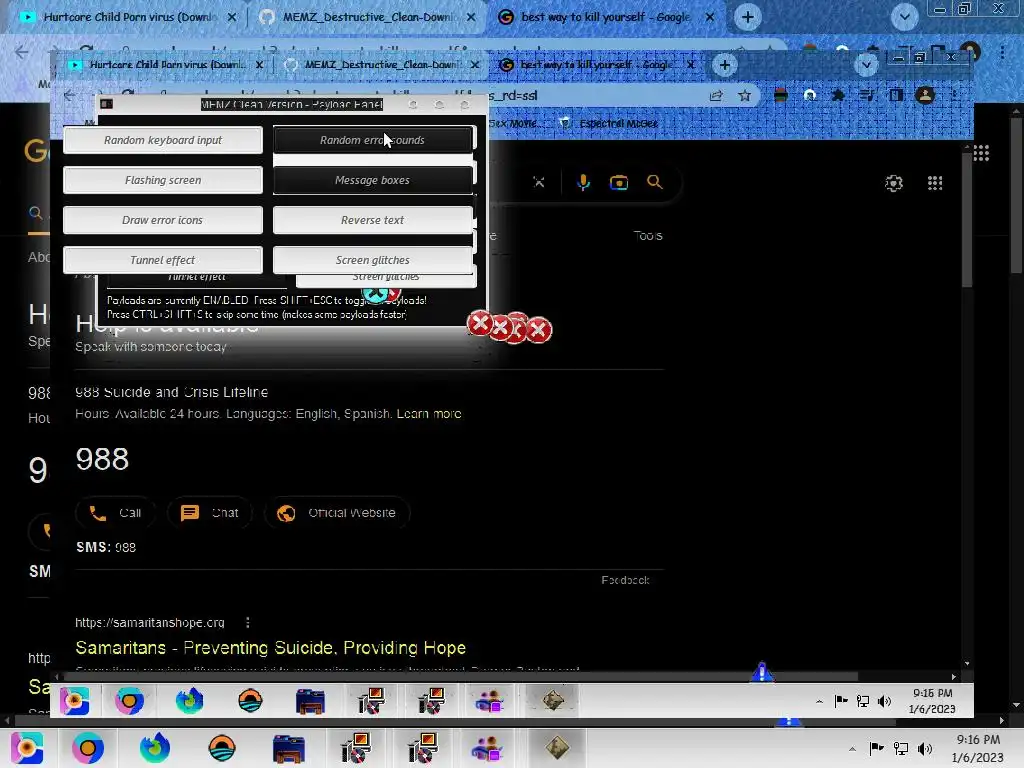Click the Feedback link under the lifeline card
The image size is (1024, 768).
pos(625,580)
